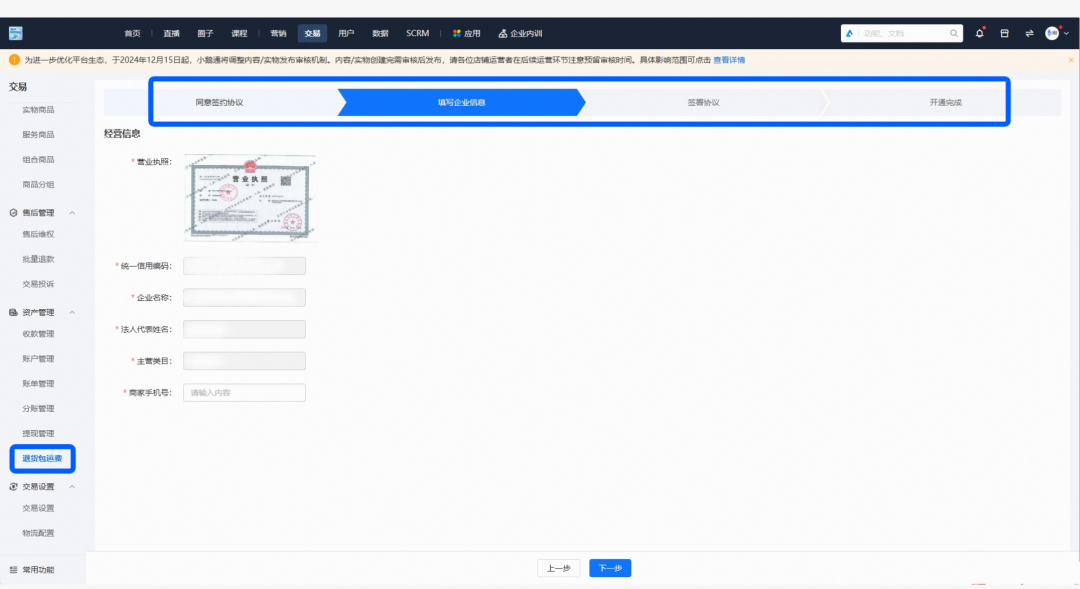Viewport: 1080px width, 589px height.
Task: Focus the 商家手机号 input field
Action: coord(245,393)
